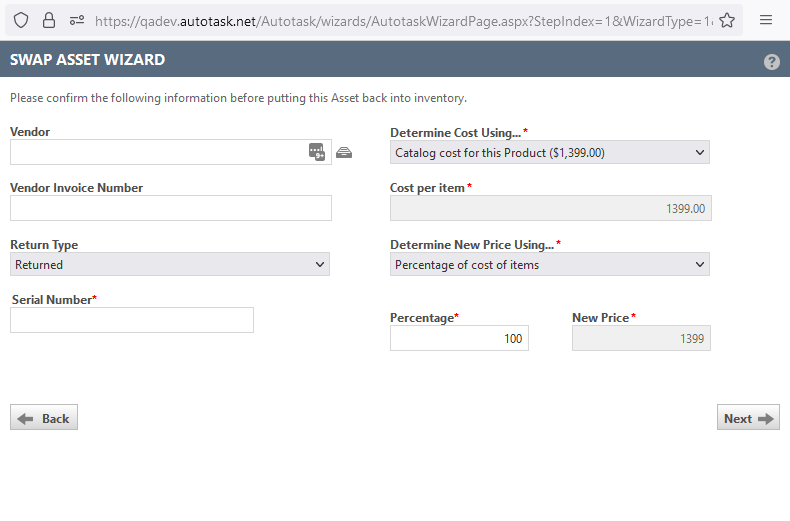Click the Serial Number input box
This screenshot has width=790, height=521.
coord(132,320)
